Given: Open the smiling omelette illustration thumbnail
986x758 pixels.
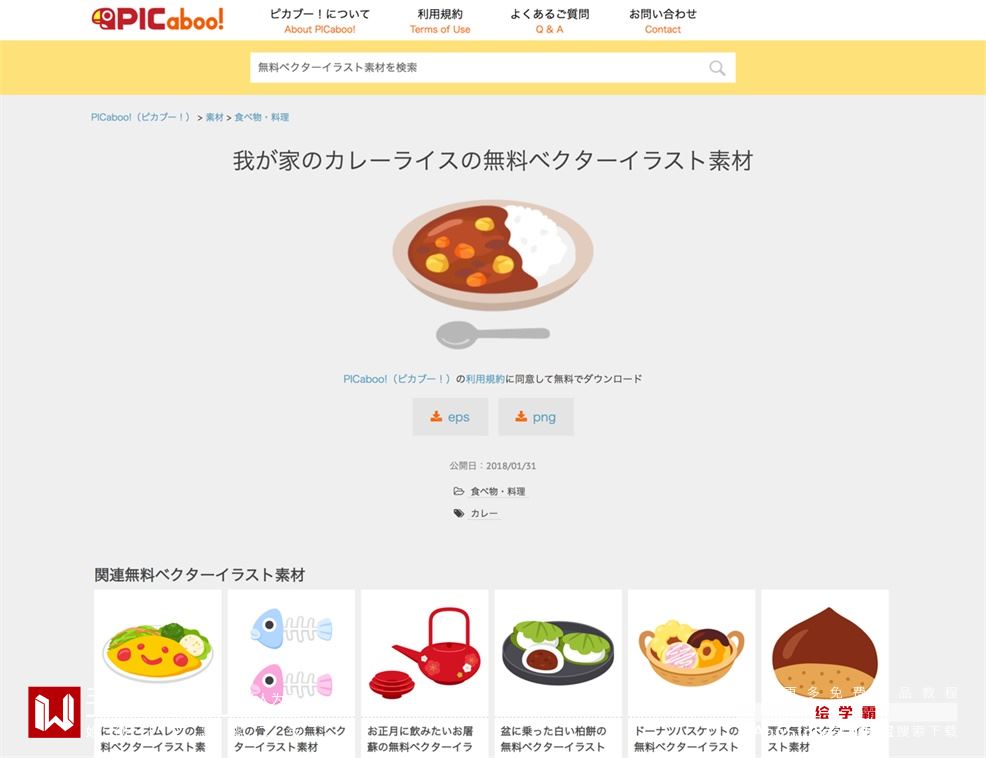Looking at the screenshot, I should tap(158, 652).
